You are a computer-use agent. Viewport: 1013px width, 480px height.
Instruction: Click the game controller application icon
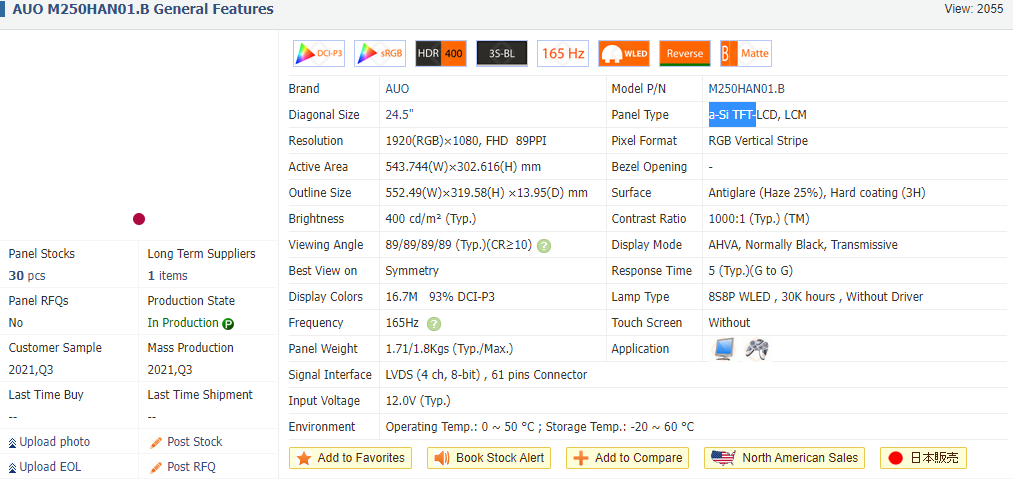coord(757,349)
